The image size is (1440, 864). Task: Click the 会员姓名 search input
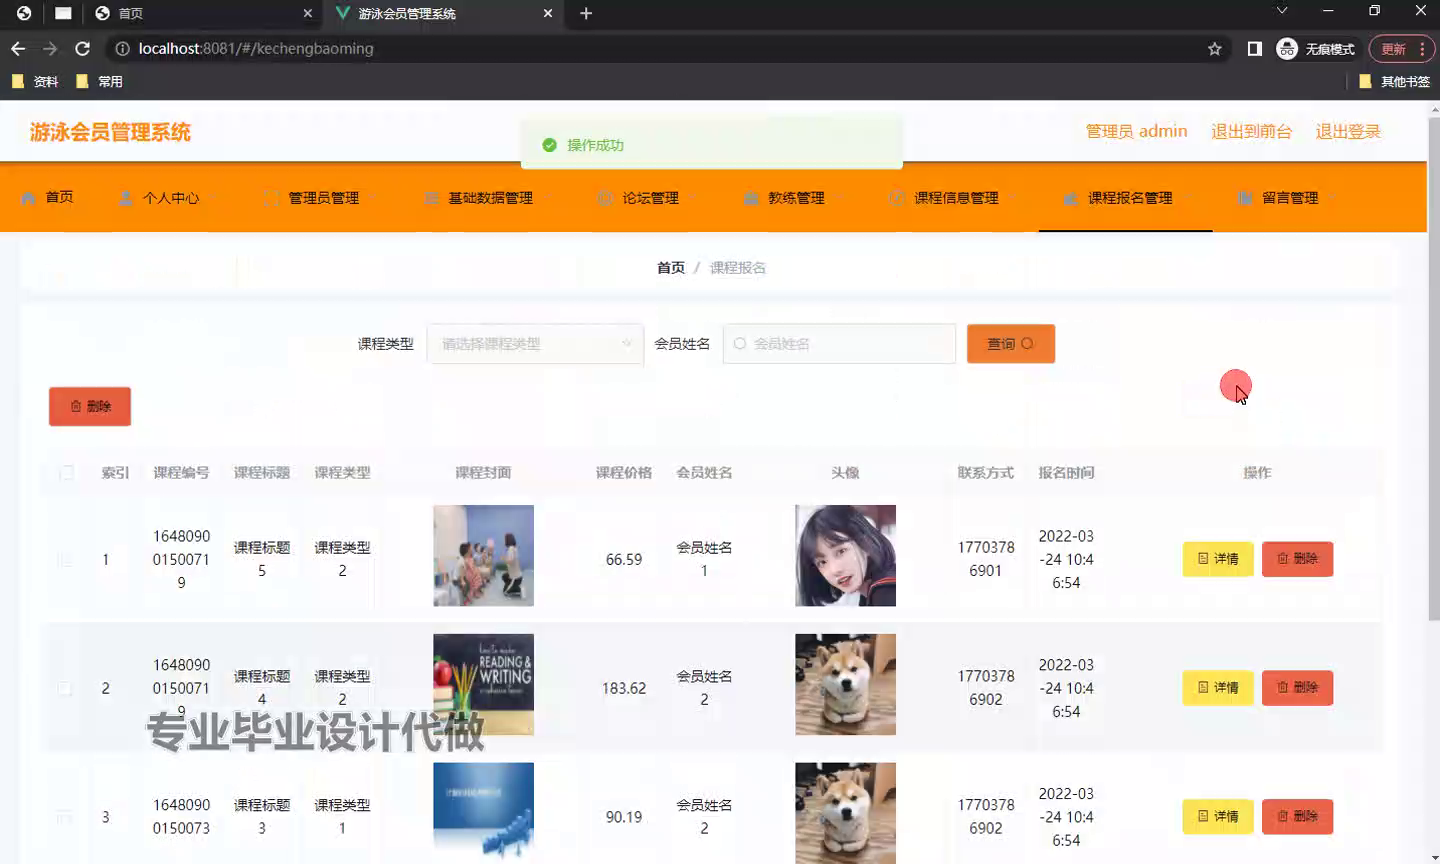(x=839, y=343)
